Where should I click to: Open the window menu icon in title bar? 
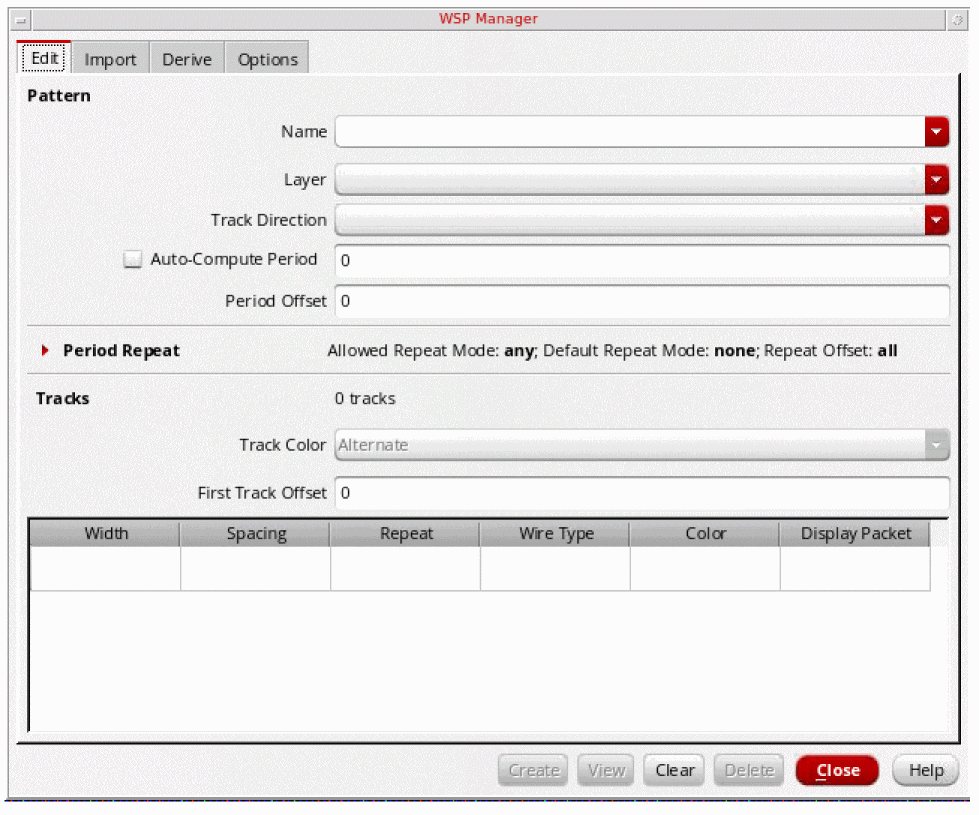tap(21, 20)
